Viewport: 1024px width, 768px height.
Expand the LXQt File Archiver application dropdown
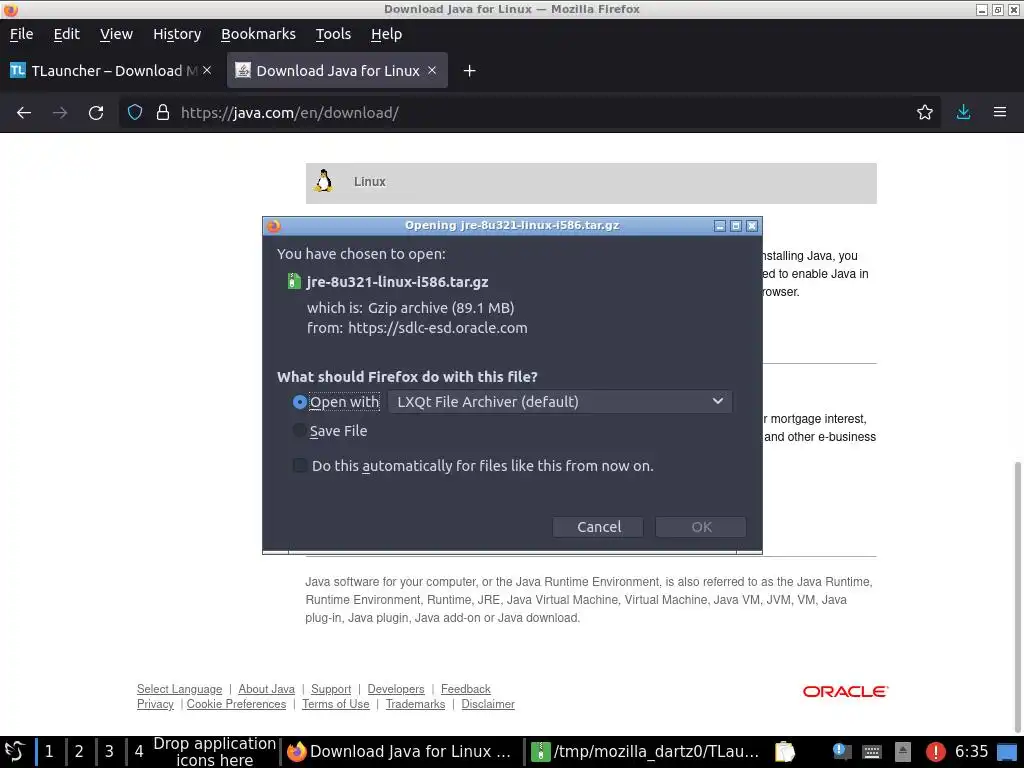coord(560,402)
